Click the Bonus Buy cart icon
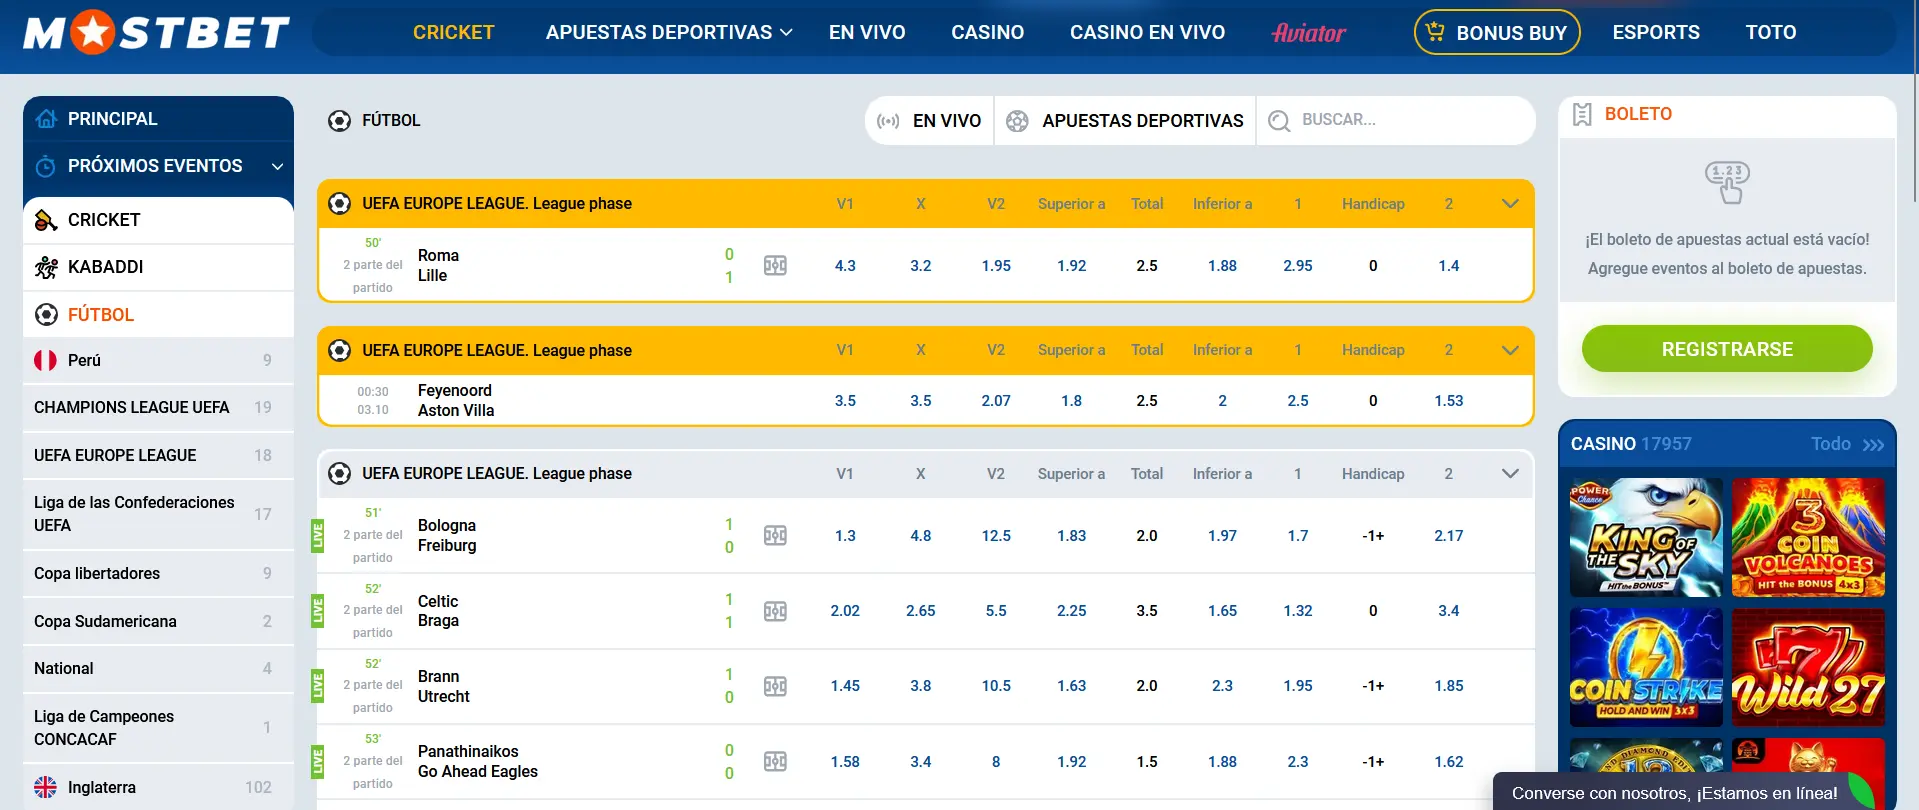Image resolution: width=1919 pixels, height=810 pixels. click(x=1436, y=32)
